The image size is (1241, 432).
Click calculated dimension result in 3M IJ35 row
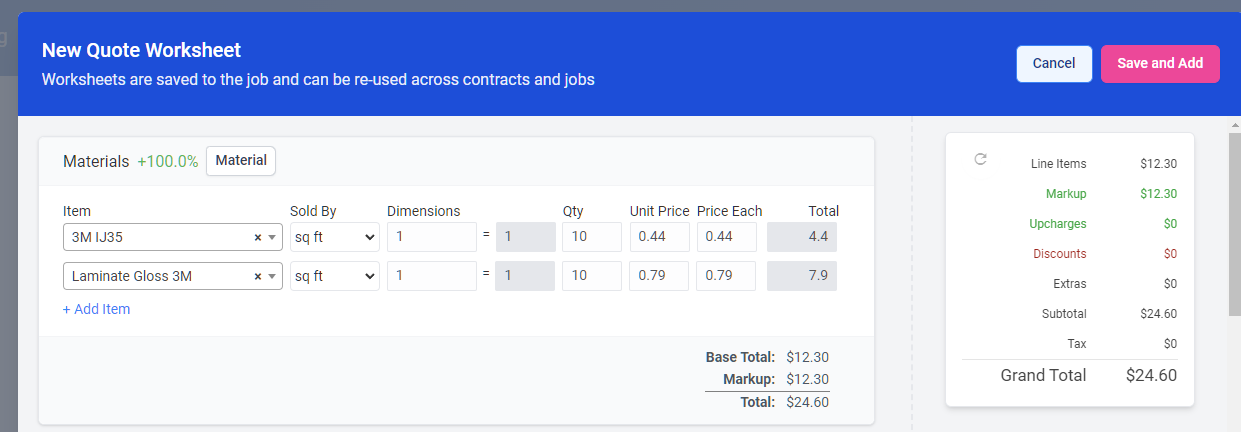(525, 237)
